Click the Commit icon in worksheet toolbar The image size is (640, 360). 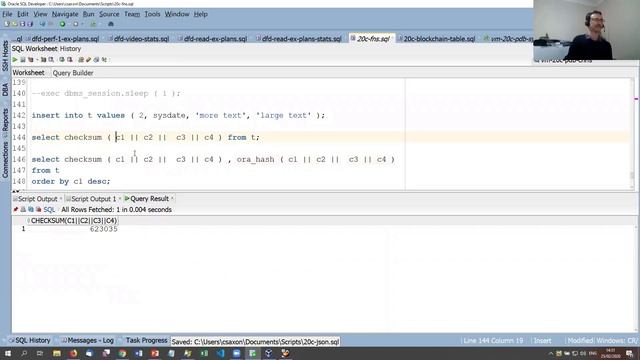[x=62, y=60]
